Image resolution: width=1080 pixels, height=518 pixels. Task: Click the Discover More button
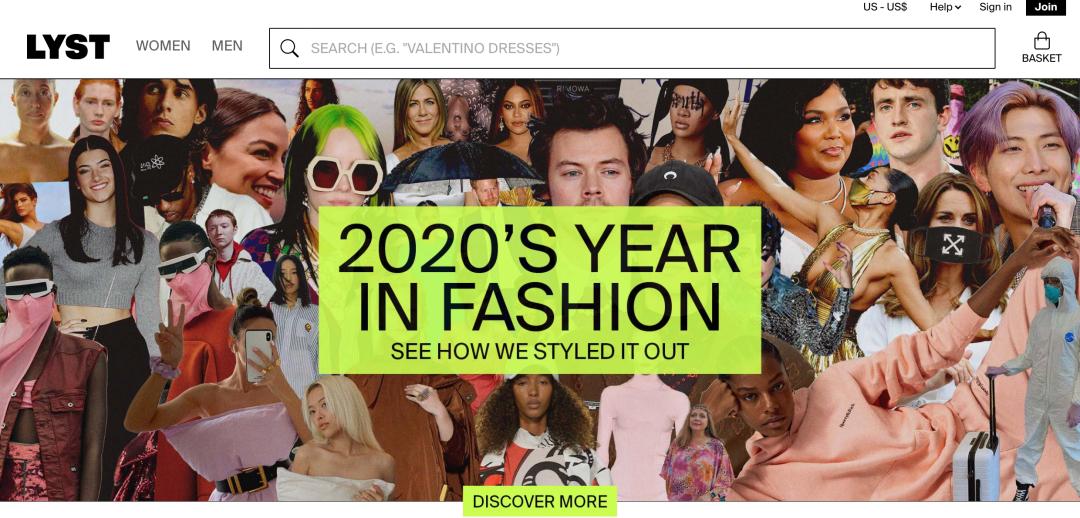540,501
